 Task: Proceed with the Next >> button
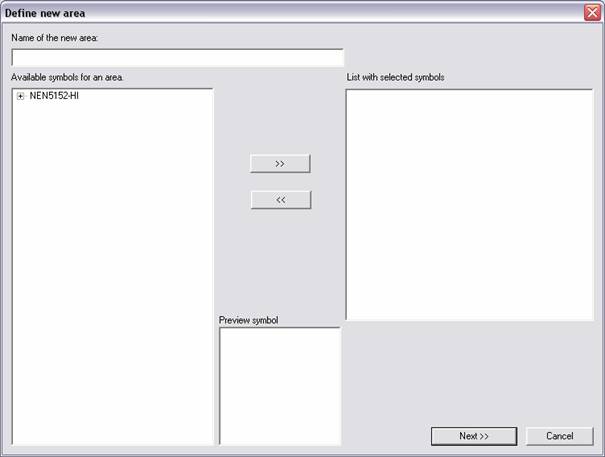click(473, 436)
